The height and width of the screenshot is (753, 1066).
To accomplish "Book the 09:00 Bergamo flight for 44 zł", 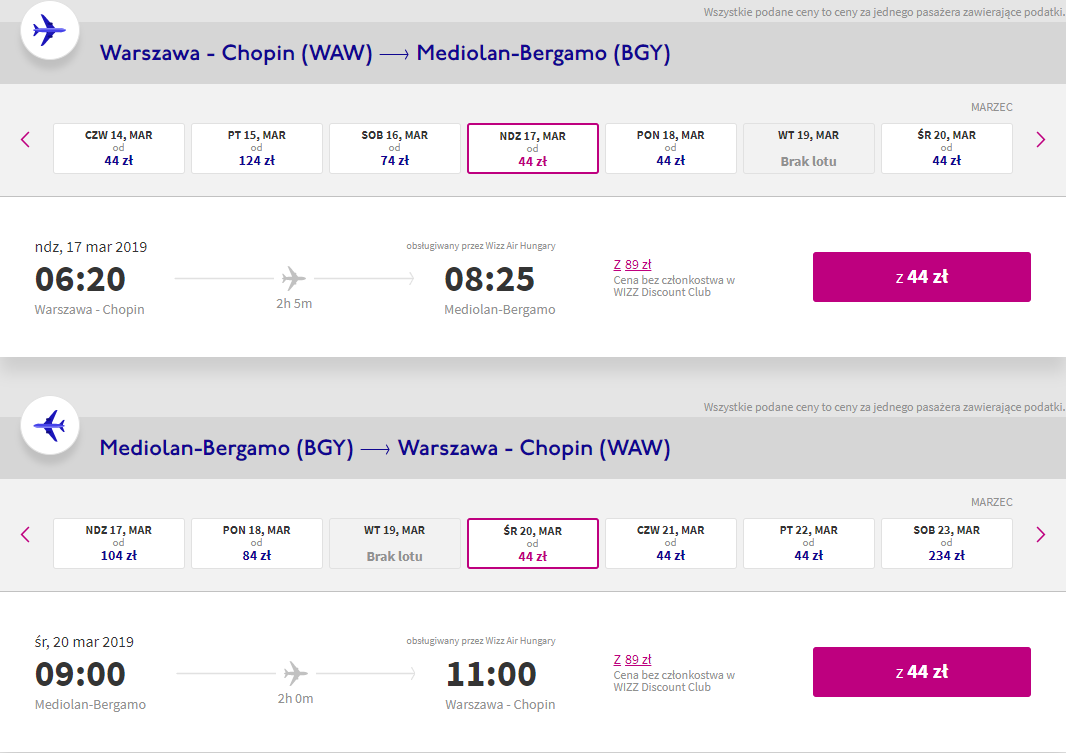I will (921, 672).
